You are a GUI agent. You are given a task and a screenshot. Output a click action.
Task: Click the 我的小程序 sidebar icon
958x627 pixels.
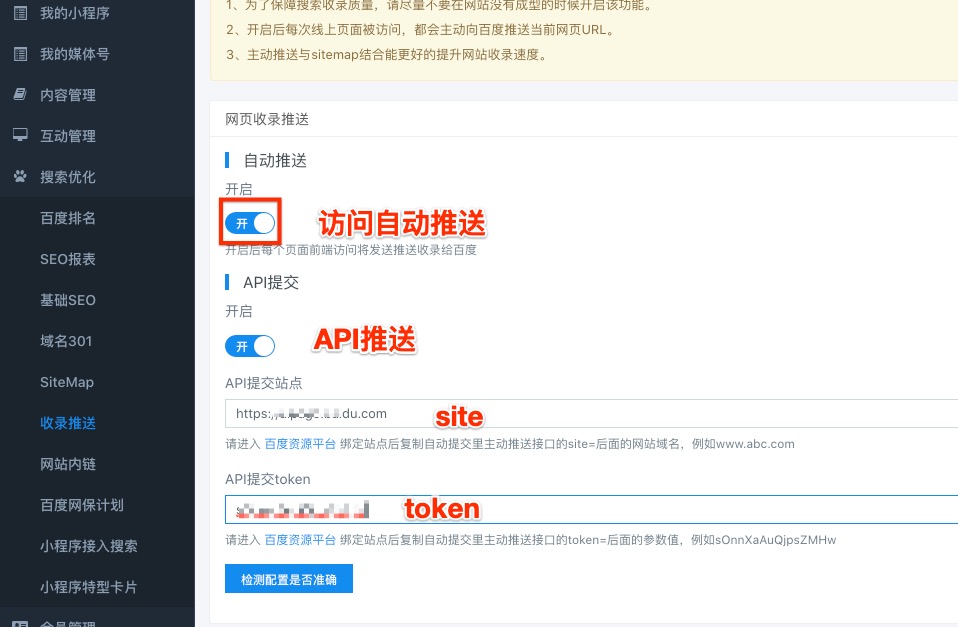click(20, 13)
